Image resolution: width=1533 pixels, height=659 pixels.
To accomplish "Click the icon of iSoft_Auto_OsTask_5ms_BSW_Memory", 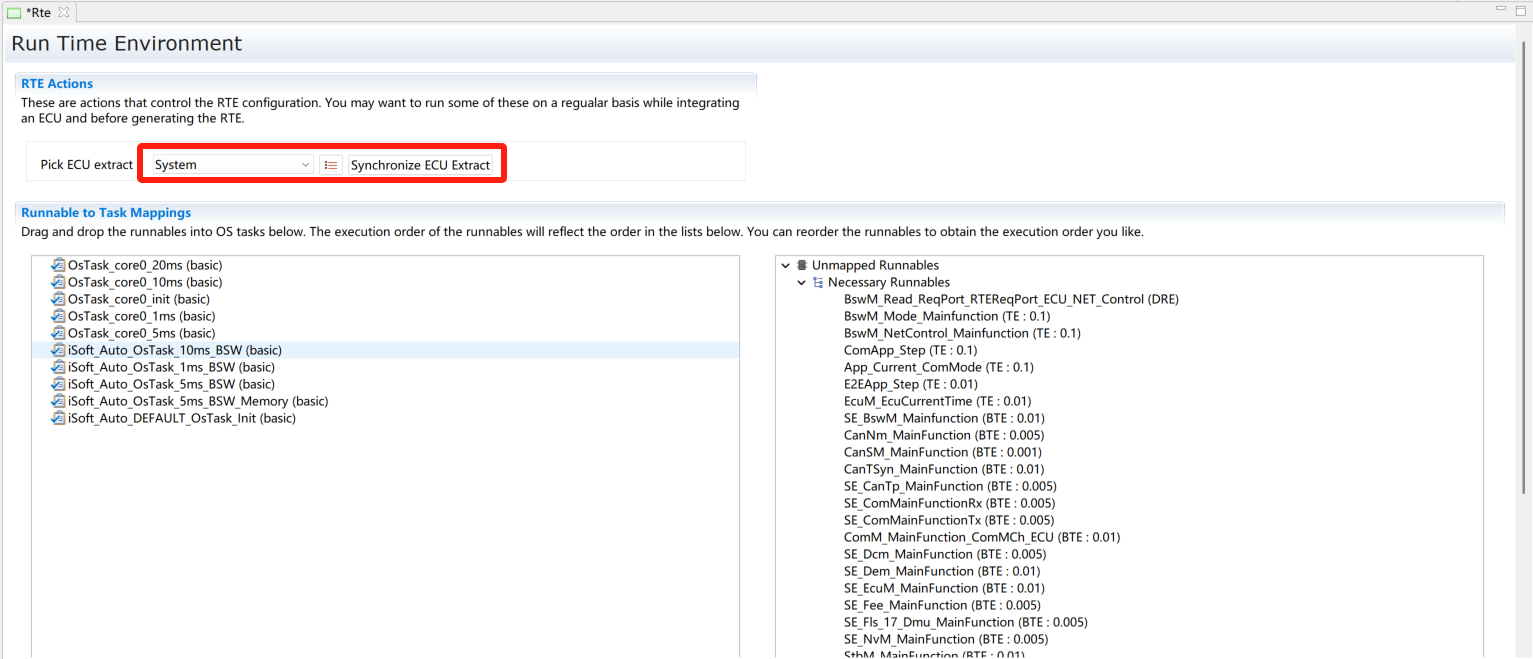I will (58, 401).
